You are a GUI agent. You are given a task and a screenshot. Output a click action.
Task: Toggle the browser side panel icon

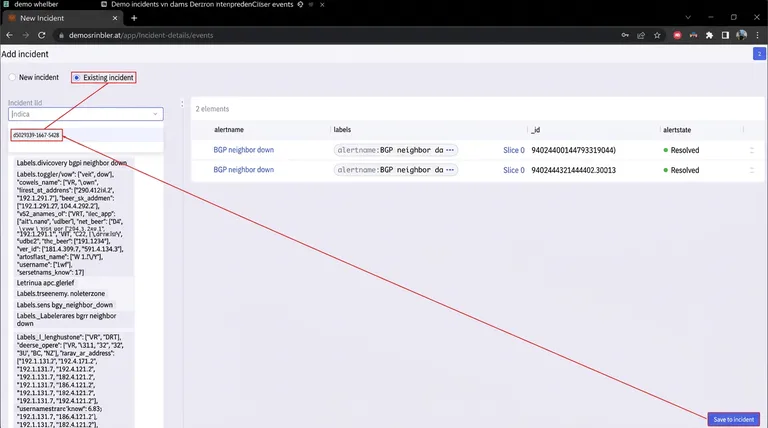click(725, 35)
